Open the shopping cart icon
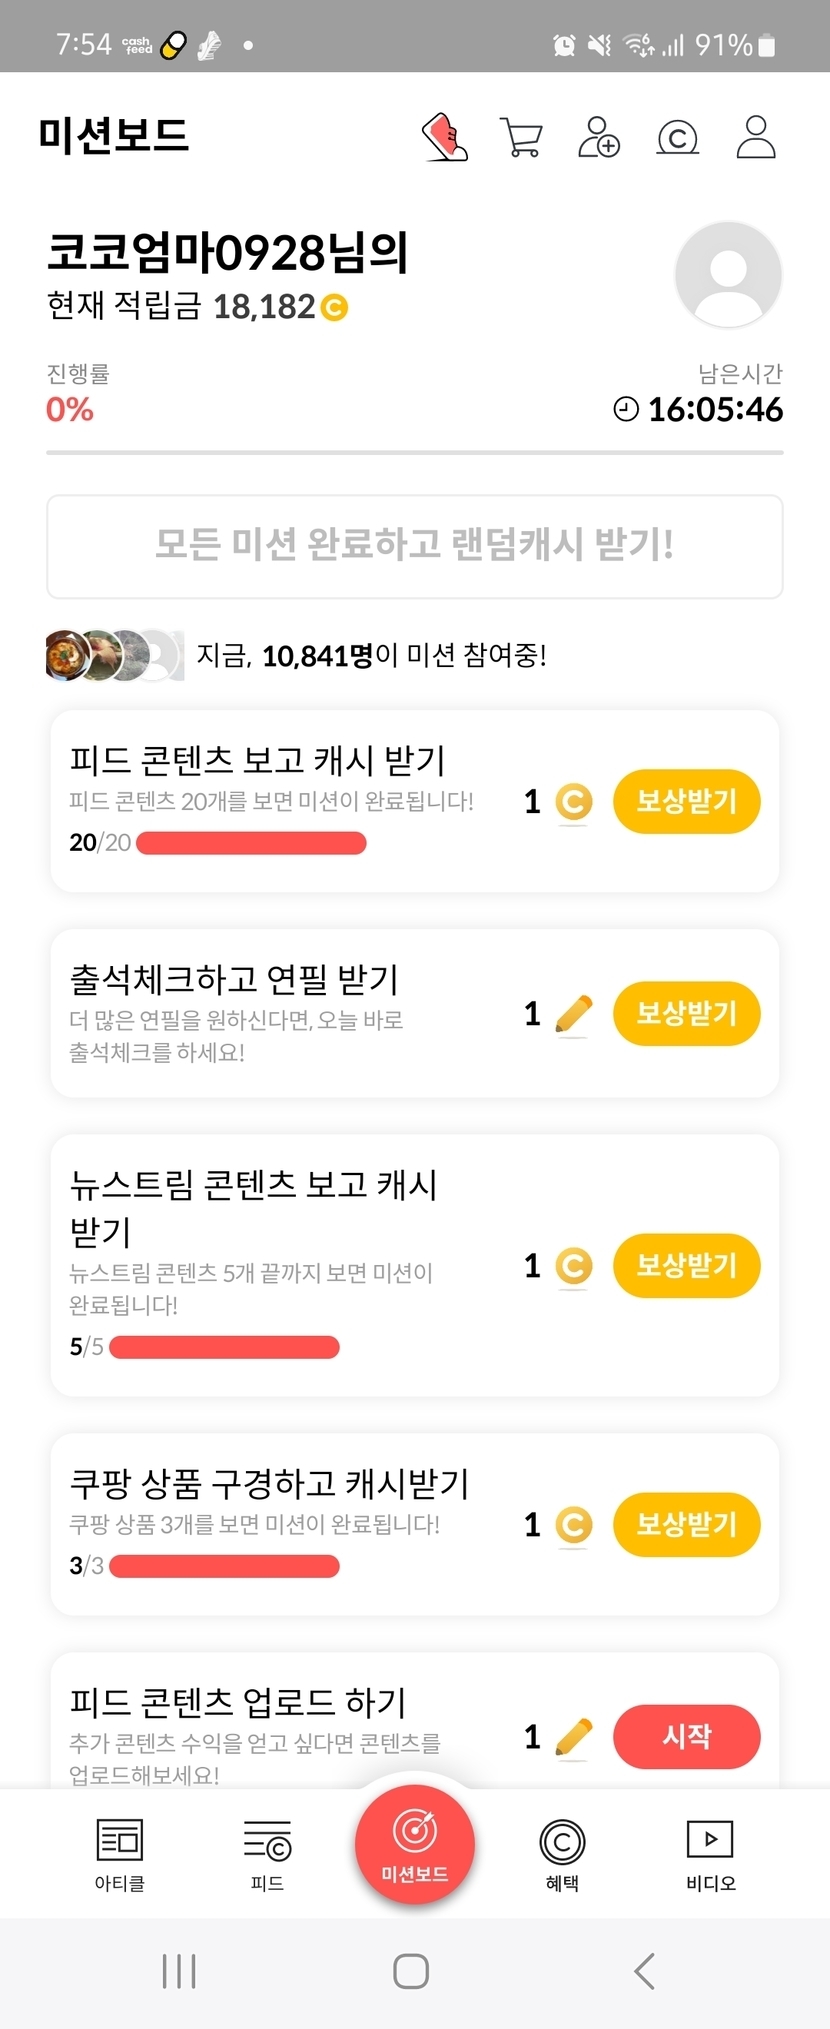This screenshot has height=2029, width=830. point(521,137)
